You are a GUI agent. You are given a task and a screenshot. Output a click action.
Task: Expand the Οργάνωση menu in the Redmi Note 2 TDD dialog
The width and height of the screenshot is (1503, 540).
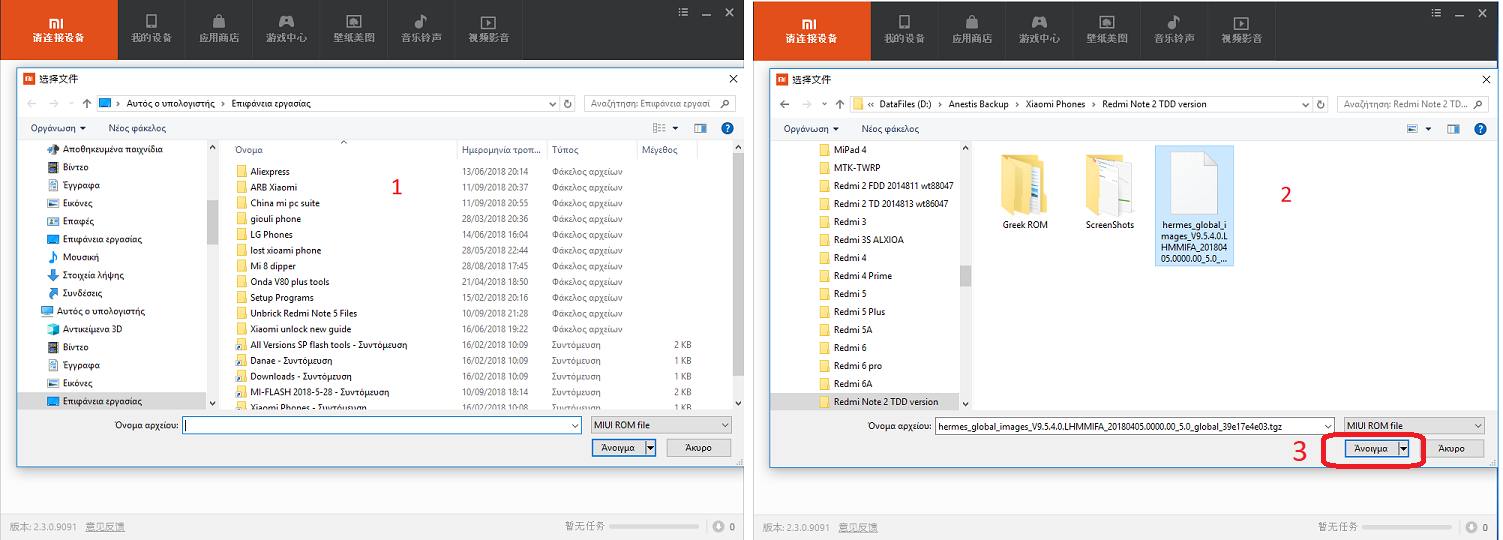812,129
